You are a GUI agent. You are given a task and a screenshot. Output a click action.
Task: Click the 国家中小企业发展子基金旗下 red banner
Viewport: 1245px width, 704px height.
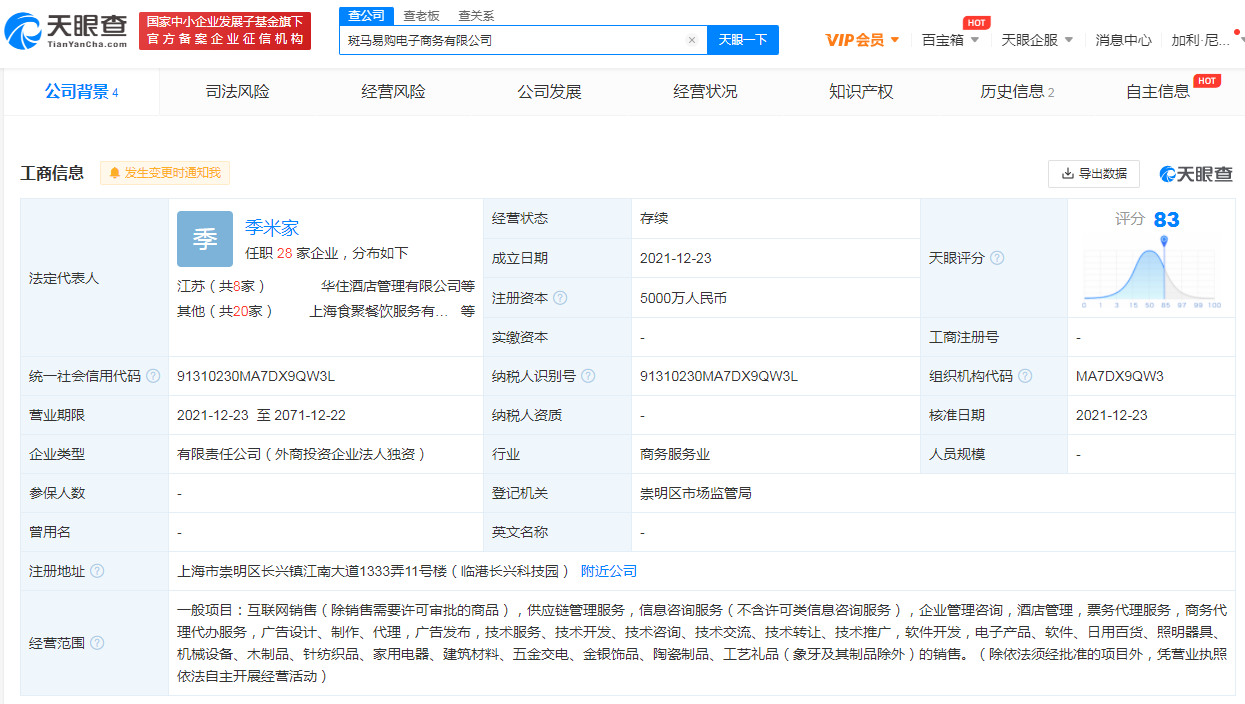click(225, 31)
